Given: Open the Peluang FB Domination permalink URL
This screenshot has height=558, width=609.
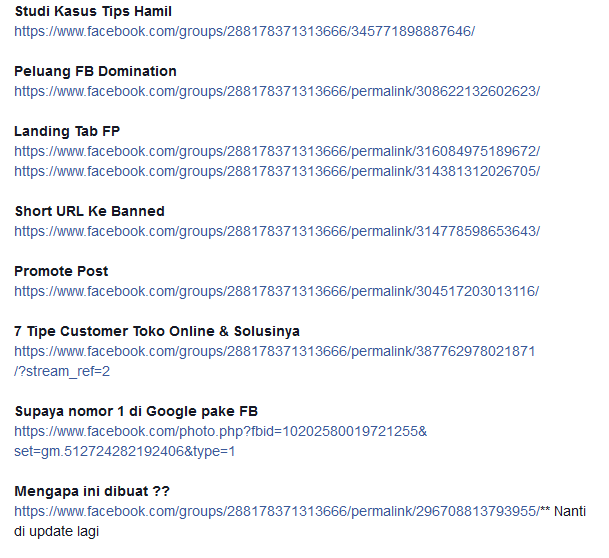Looking at the screenshot, I should point(277,91).
